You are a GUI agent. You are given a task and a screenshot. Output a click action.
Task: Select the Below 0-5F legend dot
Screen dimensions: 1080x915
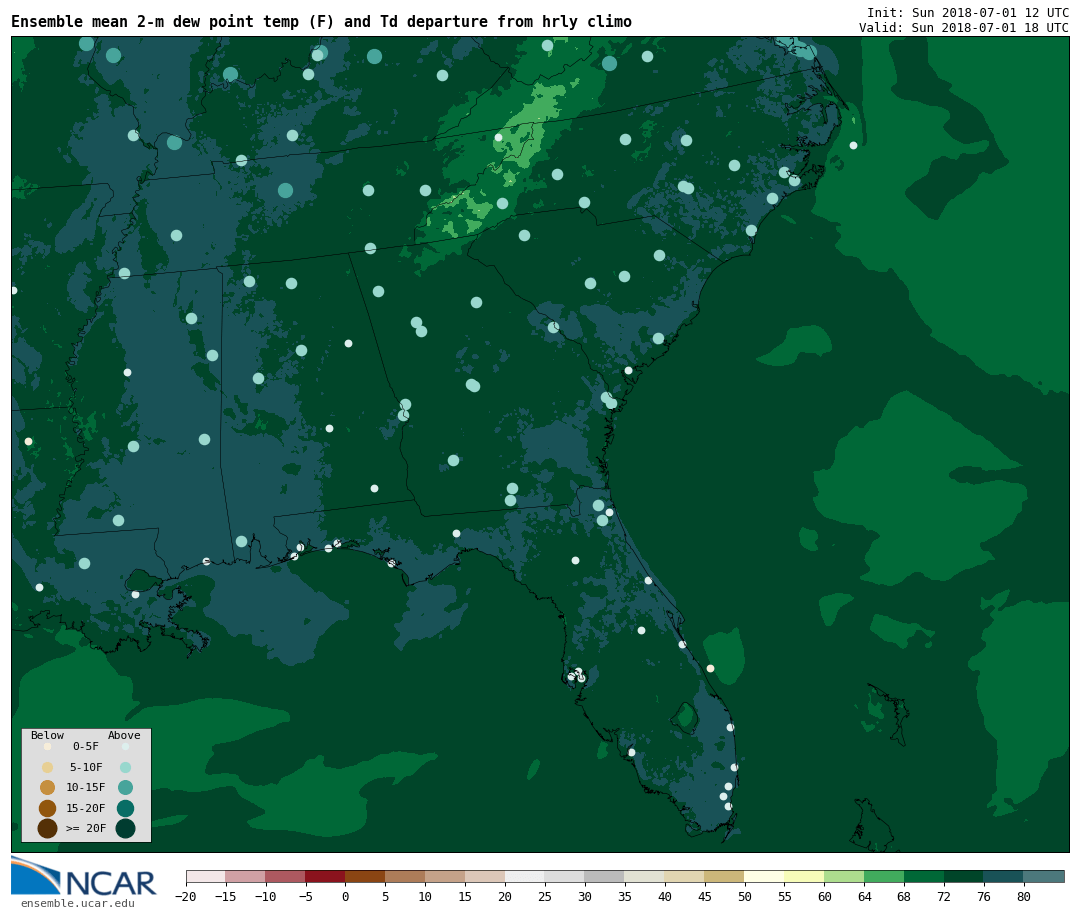(x=48, y=746)
